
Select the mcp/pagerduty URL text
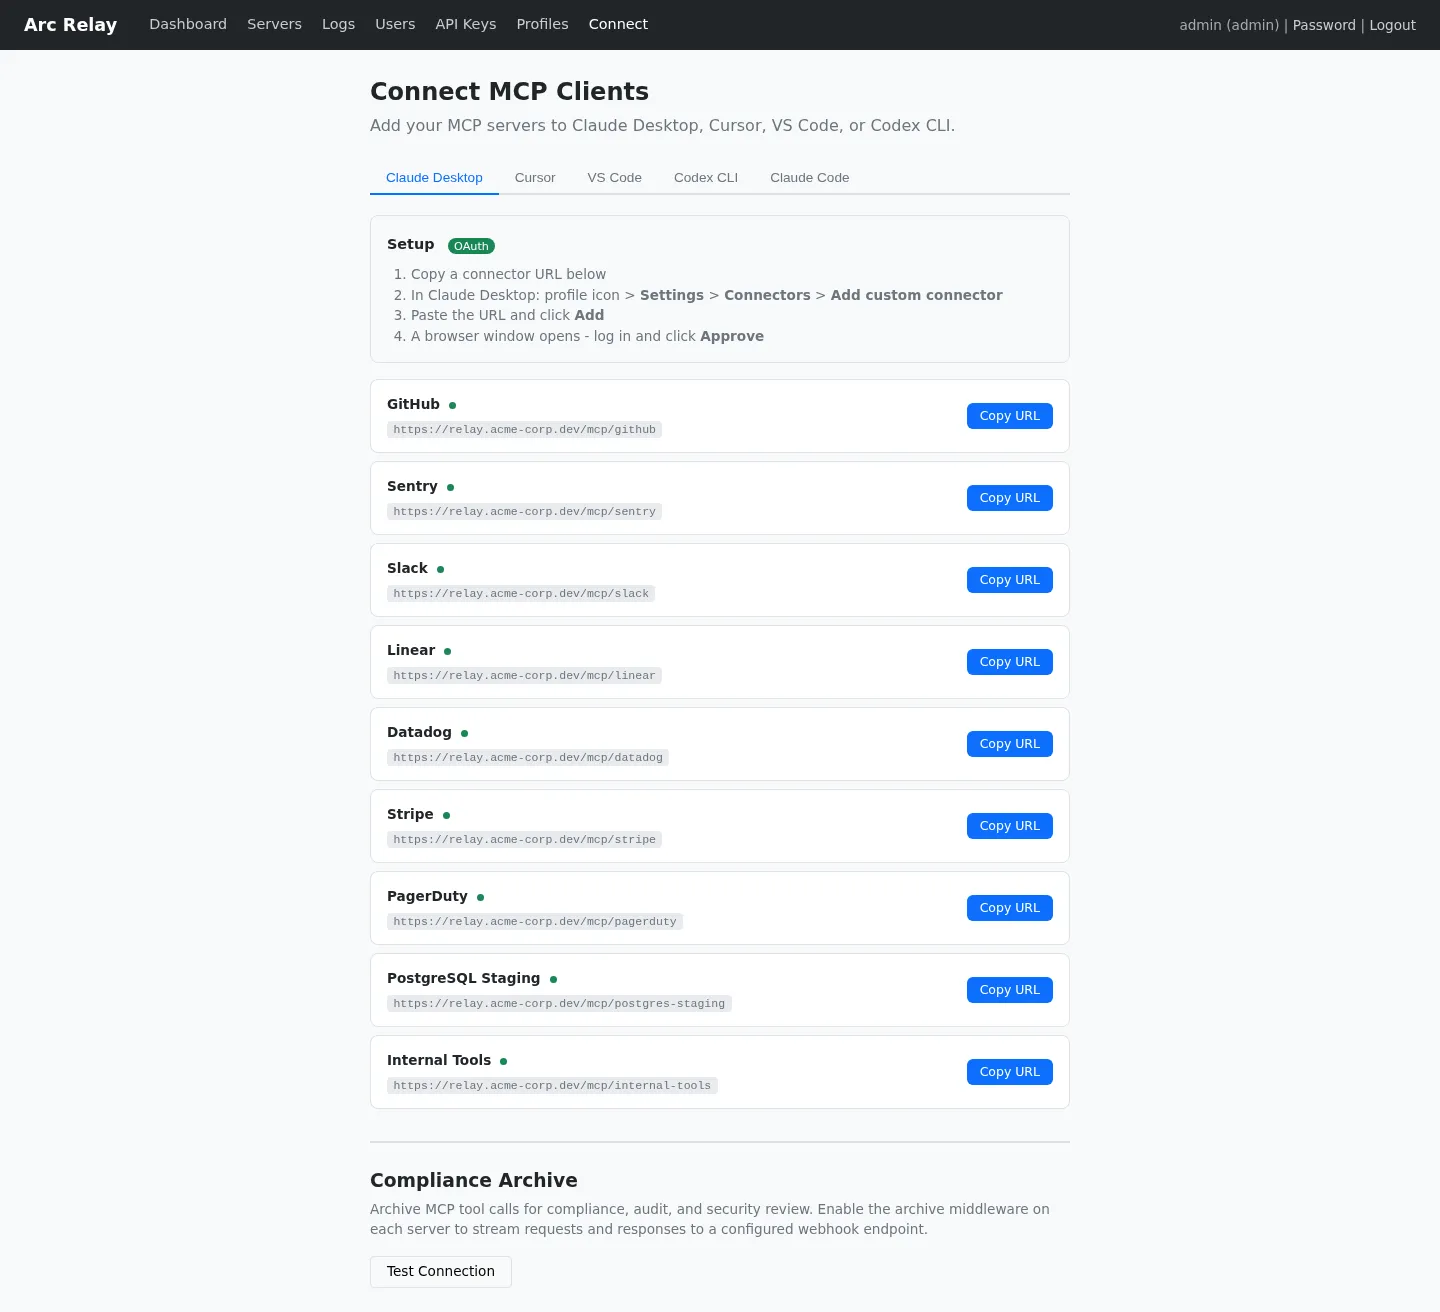pos(535,921)
